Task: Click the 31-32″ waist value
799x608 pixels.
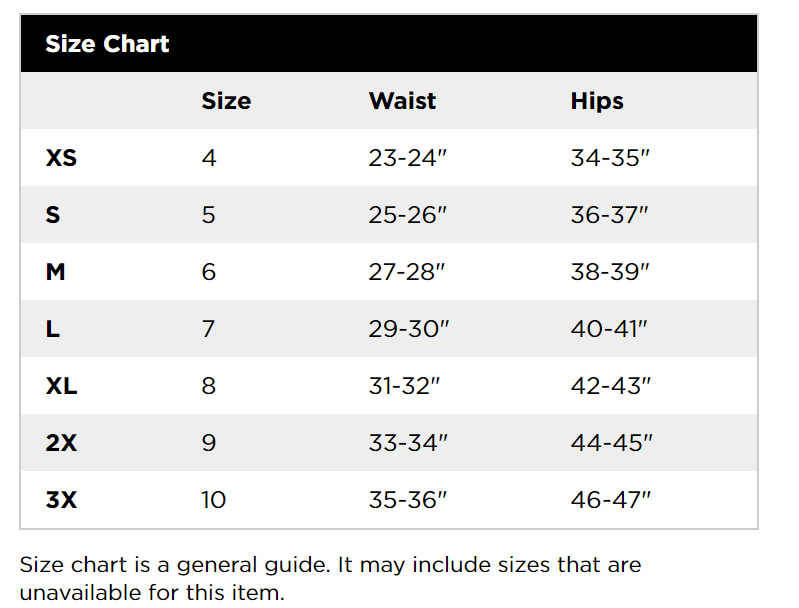Action: (x=405, y=386)
